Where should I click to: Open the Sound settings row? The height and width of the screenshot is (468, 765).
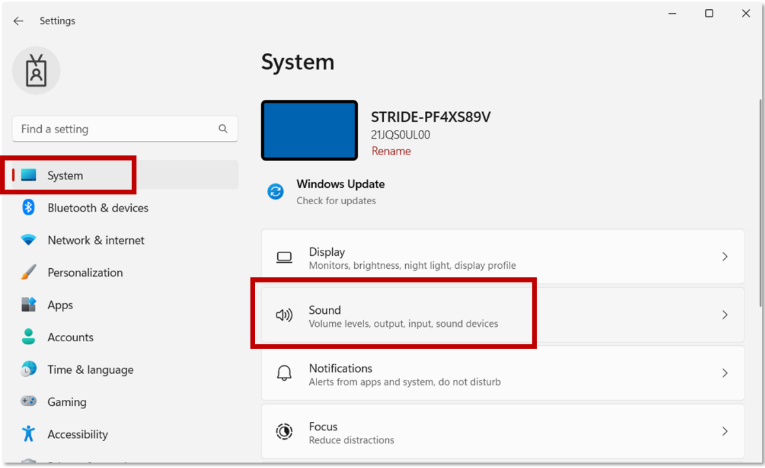click(x=503, y=315)
